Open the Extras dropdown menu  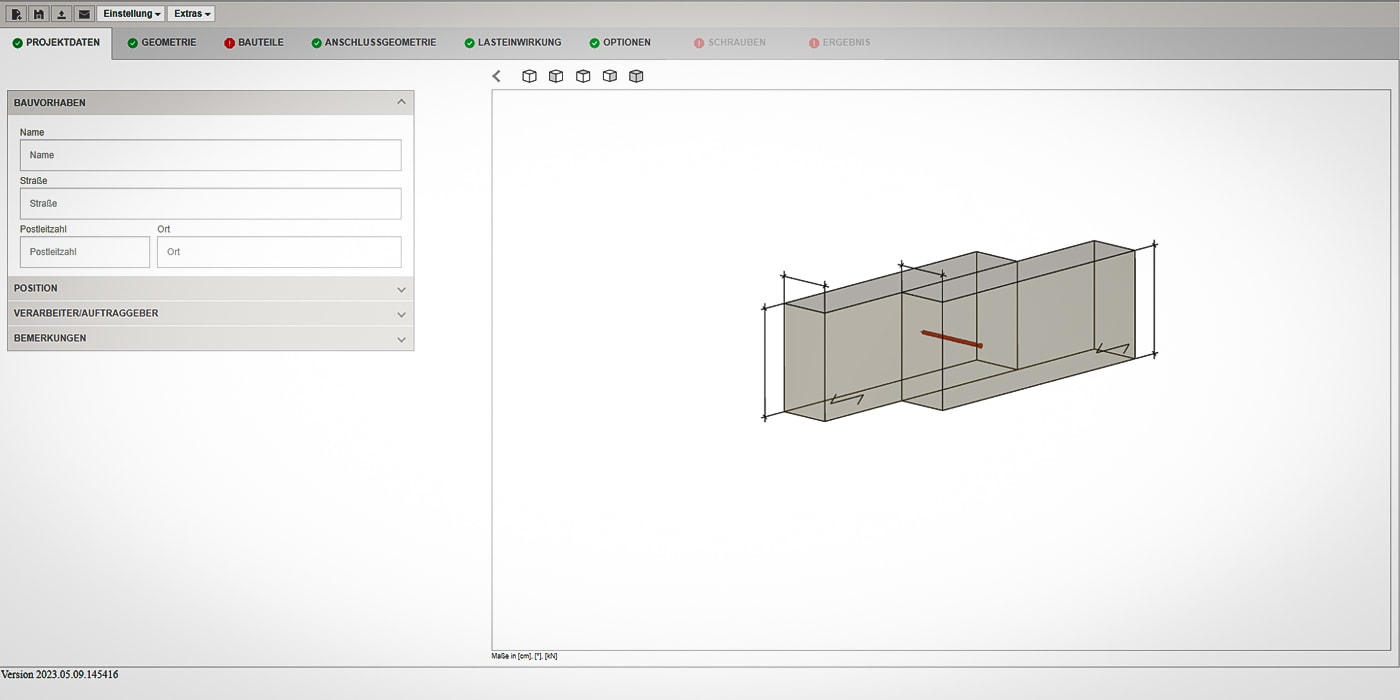(x=191, y=13)
